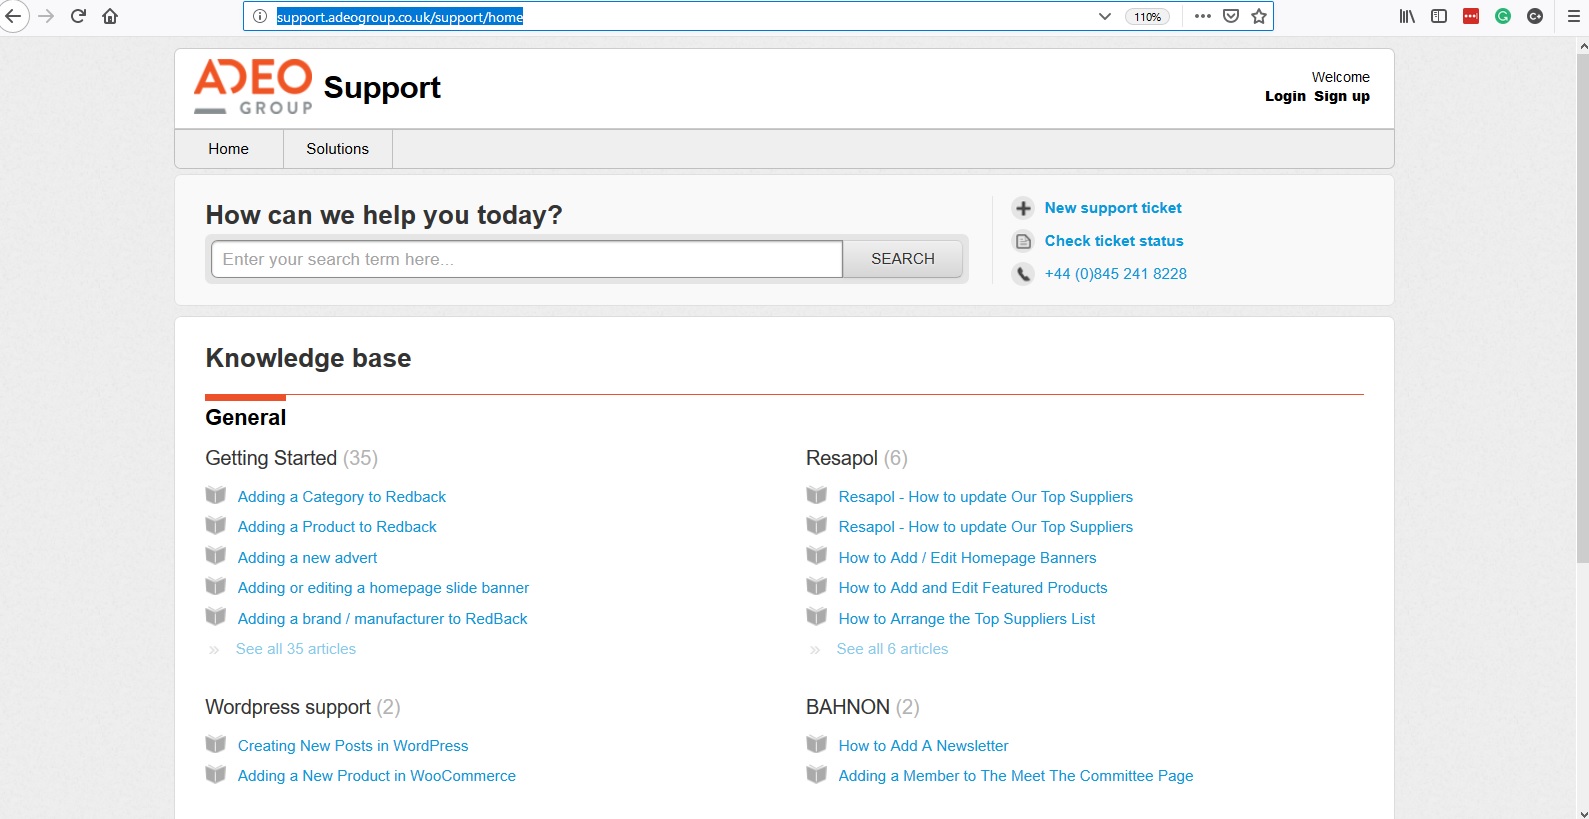Open the page actions three-dots menu
The height and width of the screenshot is (819, 1589).
[x=1203, y=16]
